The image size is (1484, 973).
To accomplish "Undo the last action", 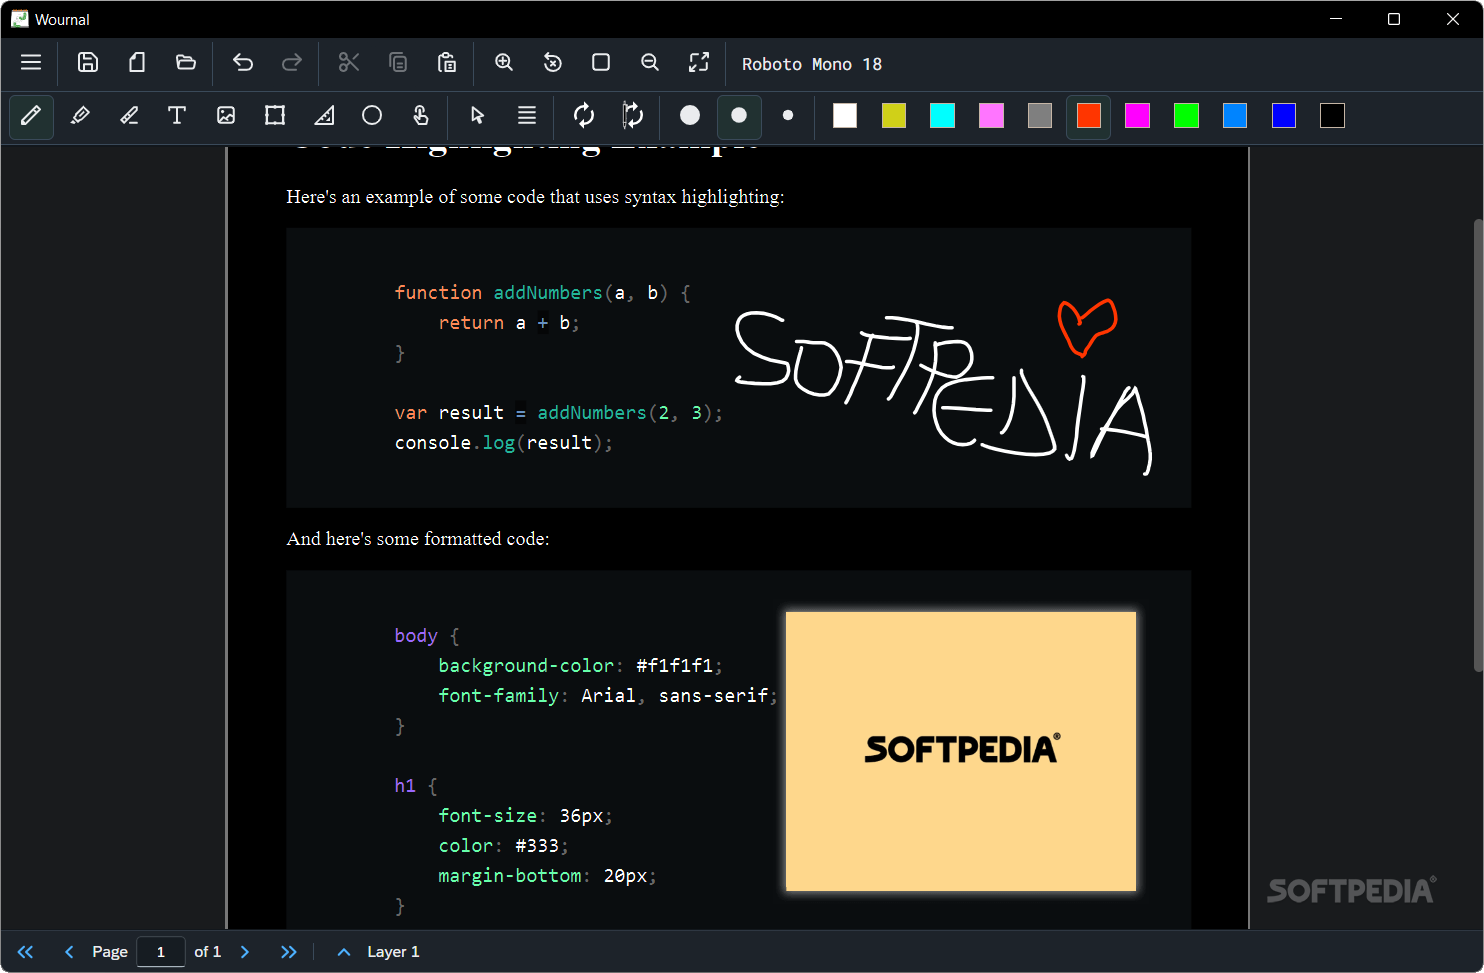I will pyautogui.click(x=243, y=63).
